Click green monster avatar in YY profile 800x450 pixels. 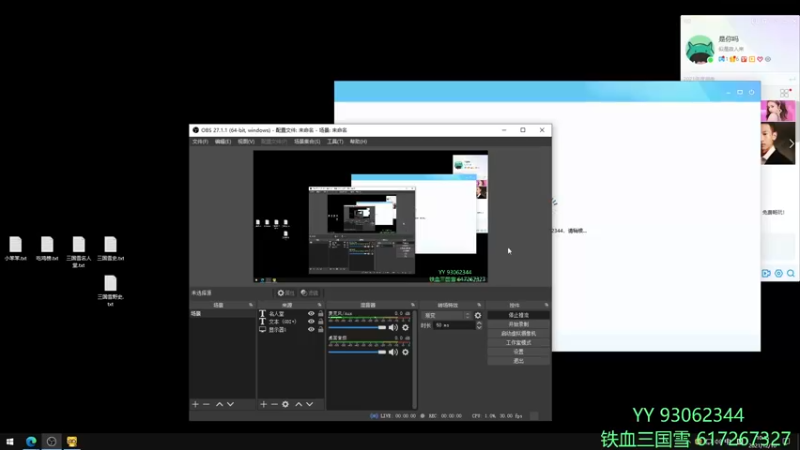(x=699, y=49)
